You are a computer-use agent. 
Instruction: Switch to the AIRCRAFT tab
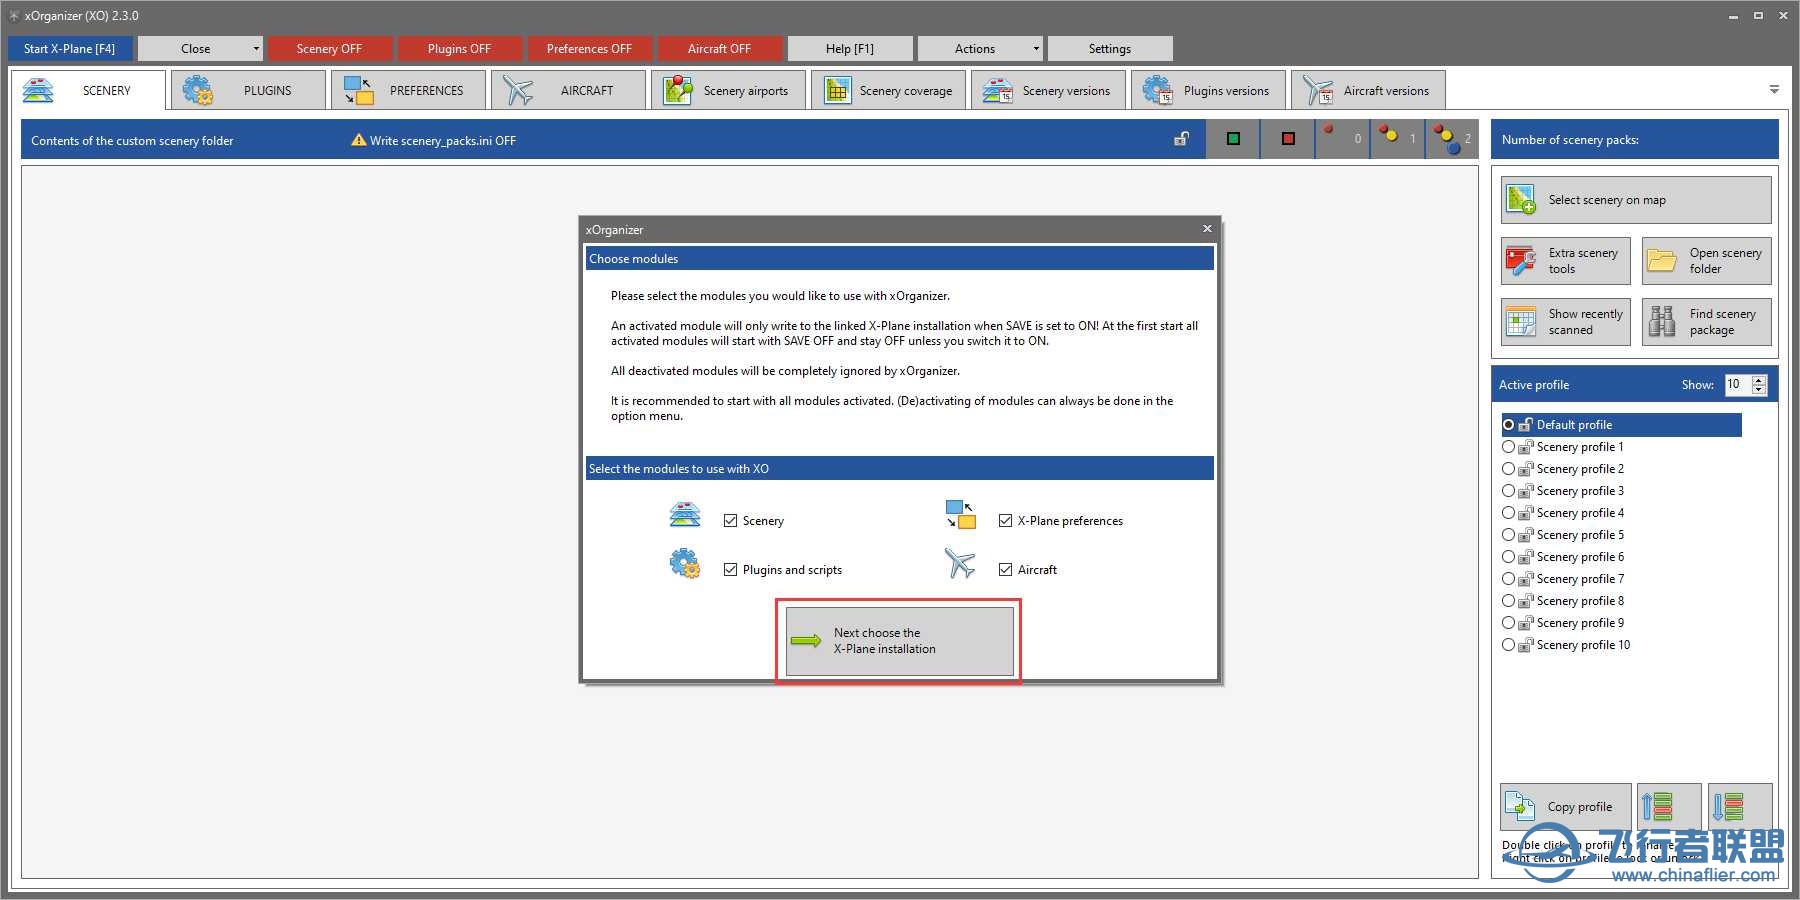click(x=568, y=90)
